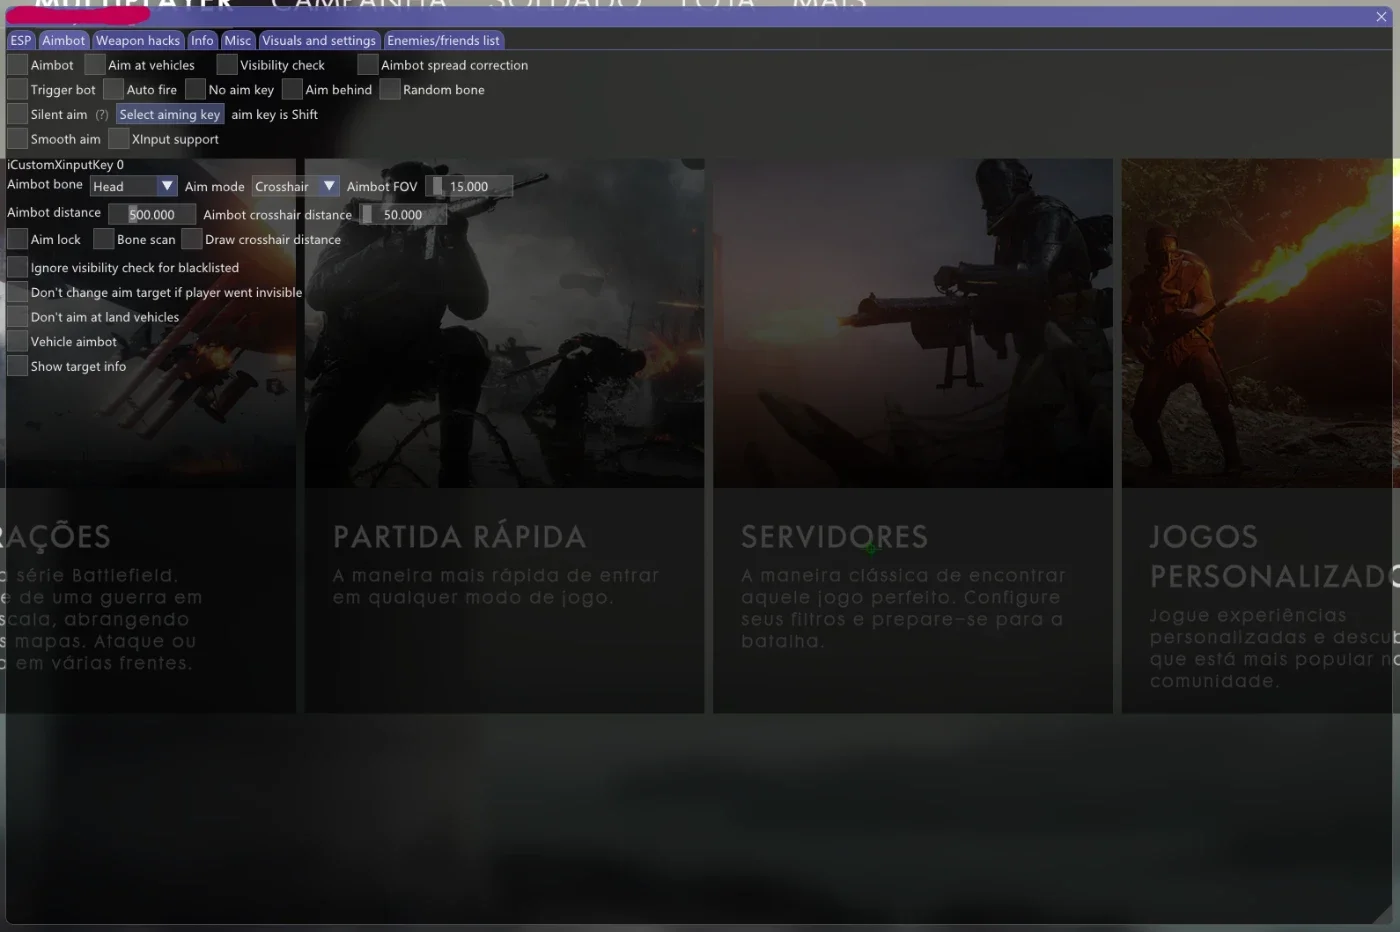Close the hack menu window
The height and width of the screenshot is (932, 1400).
1381,17
